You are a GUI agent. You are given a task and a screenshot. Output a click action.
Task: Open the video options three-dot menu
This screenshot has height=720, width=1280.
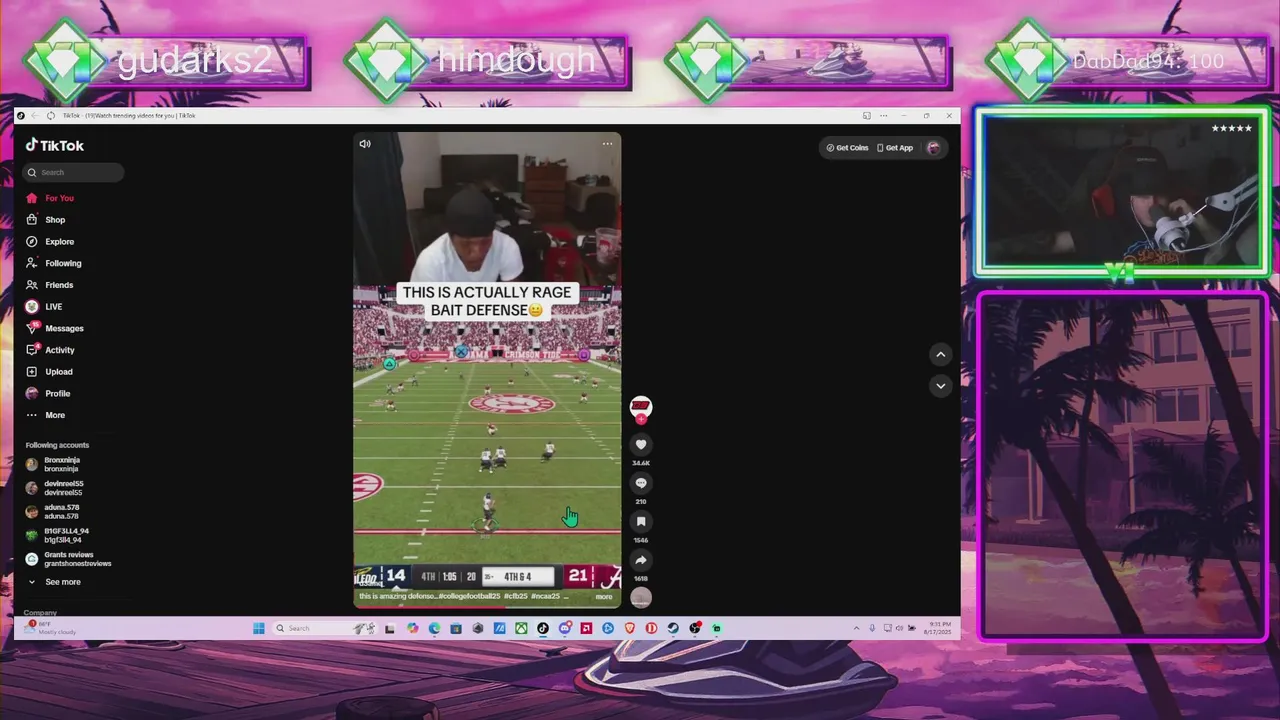pyautogui.click(x=607, y=144)
